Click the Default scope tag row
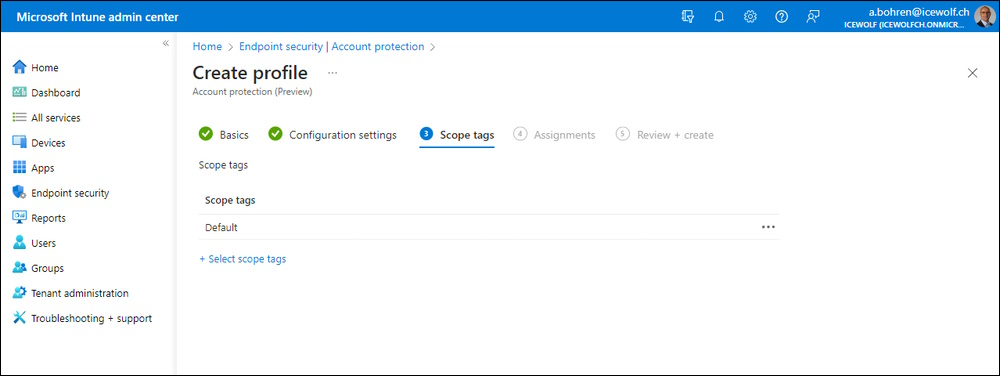 tap(489, 227)
